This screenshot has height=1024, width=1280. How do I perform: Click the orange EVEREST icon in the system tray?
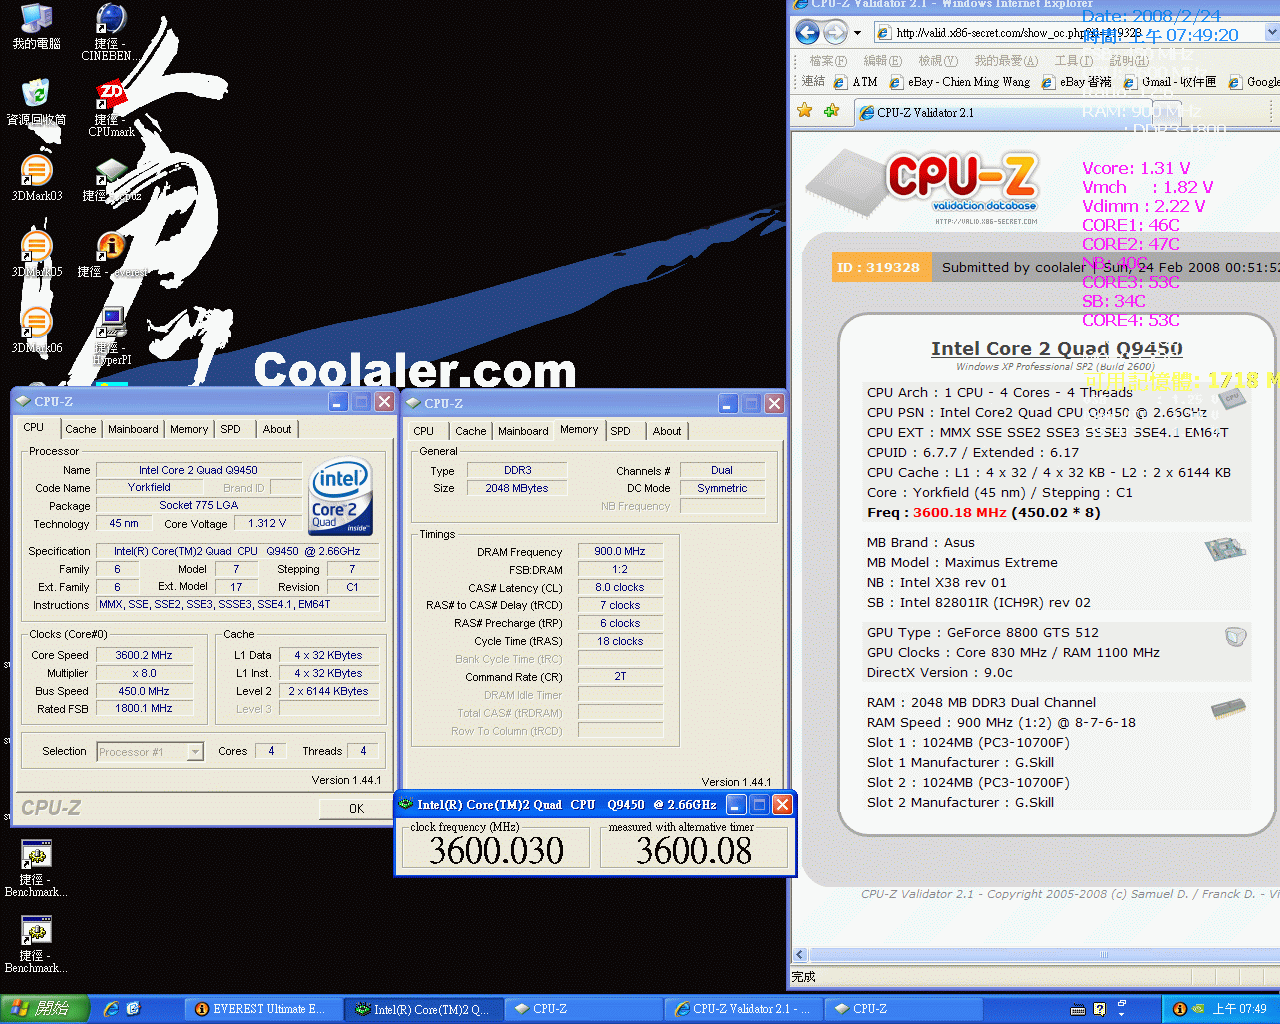pos(1179,1009)
